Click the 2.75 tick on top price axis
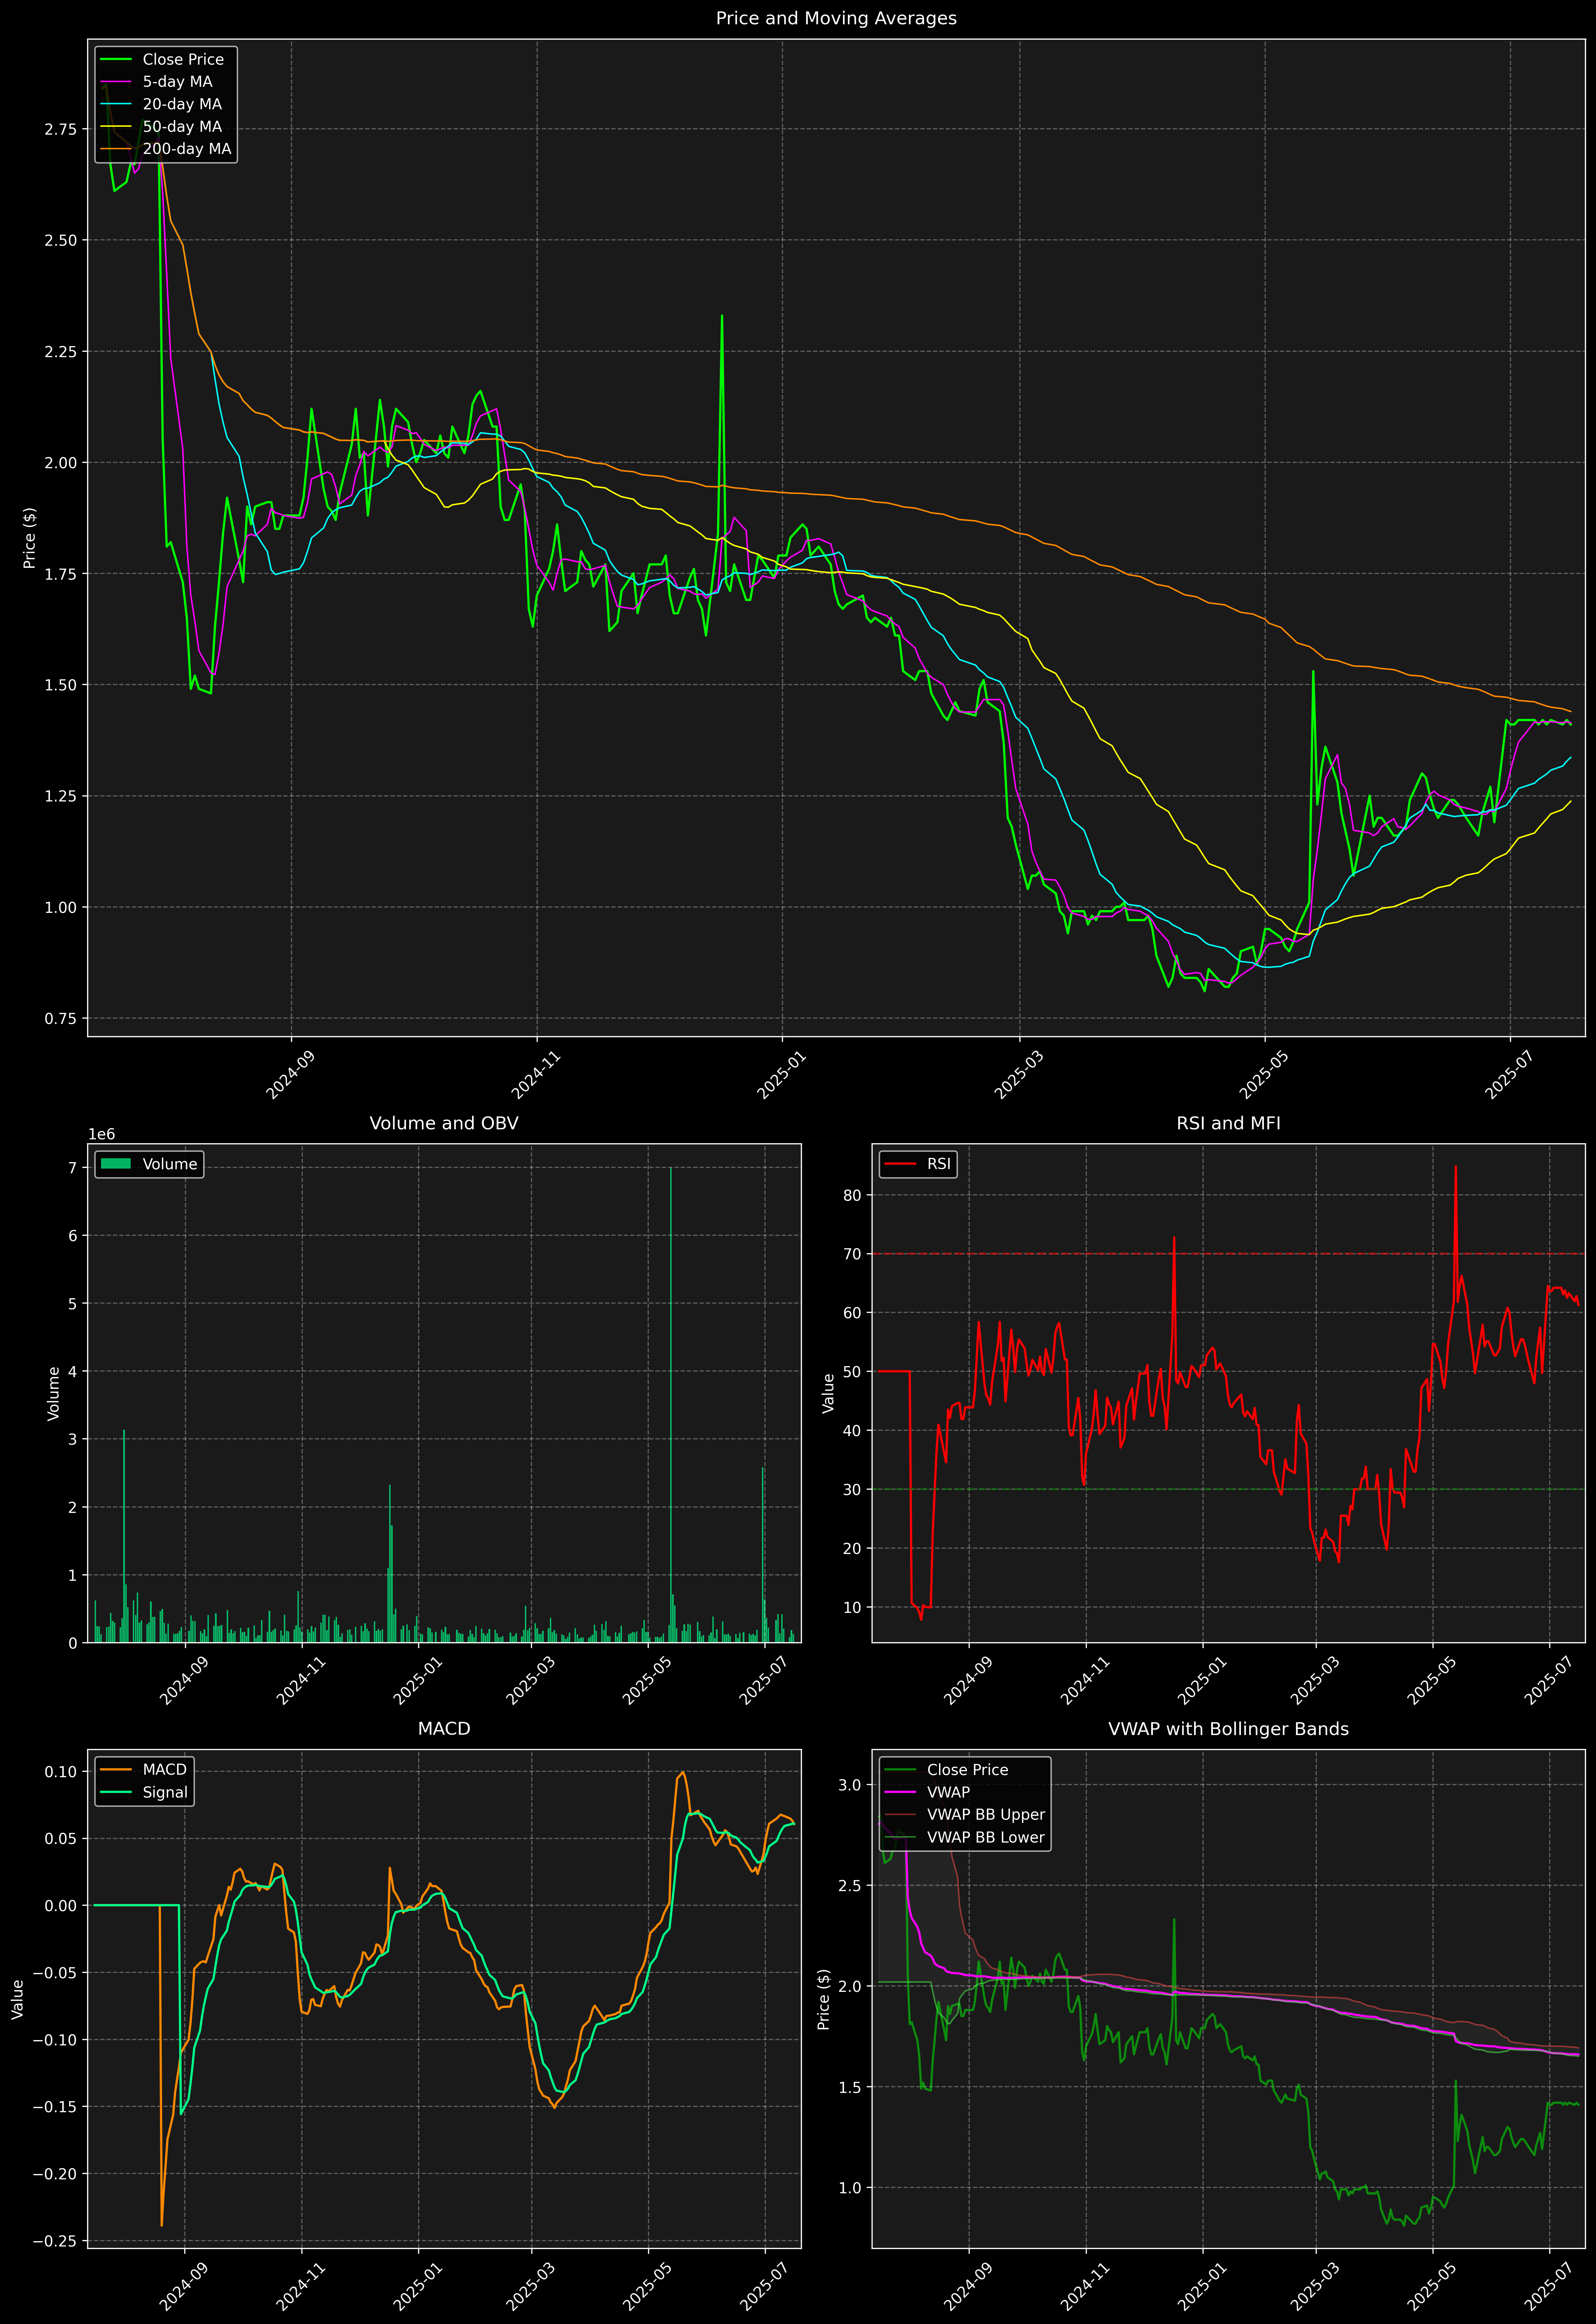 point(60,129)
